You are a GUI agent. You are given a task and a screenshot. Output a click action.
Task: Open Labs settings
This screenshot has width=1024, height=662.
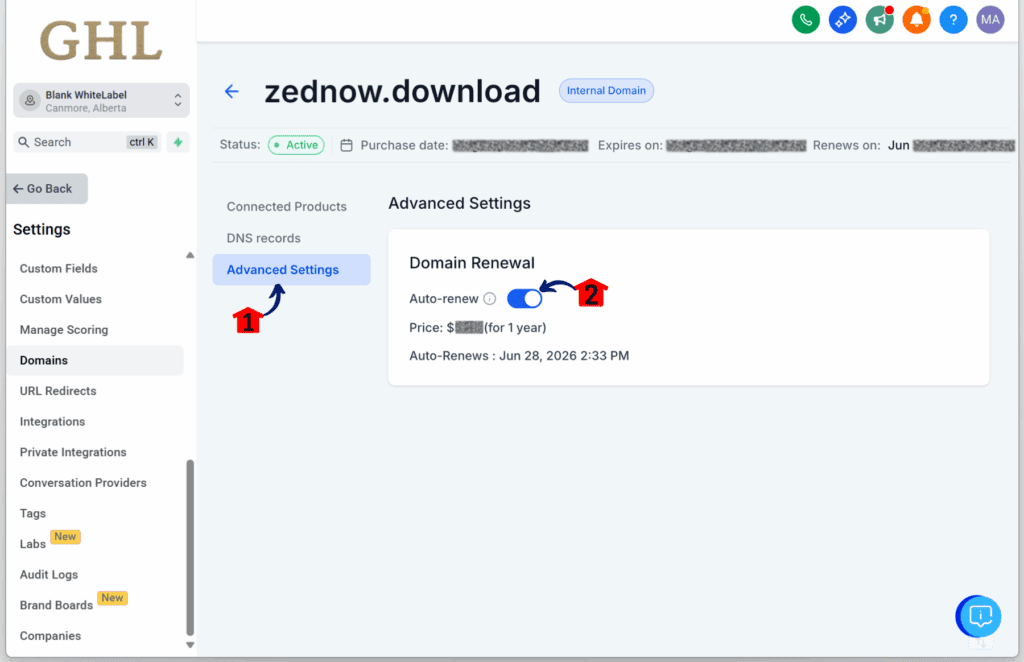pos(33,544)
